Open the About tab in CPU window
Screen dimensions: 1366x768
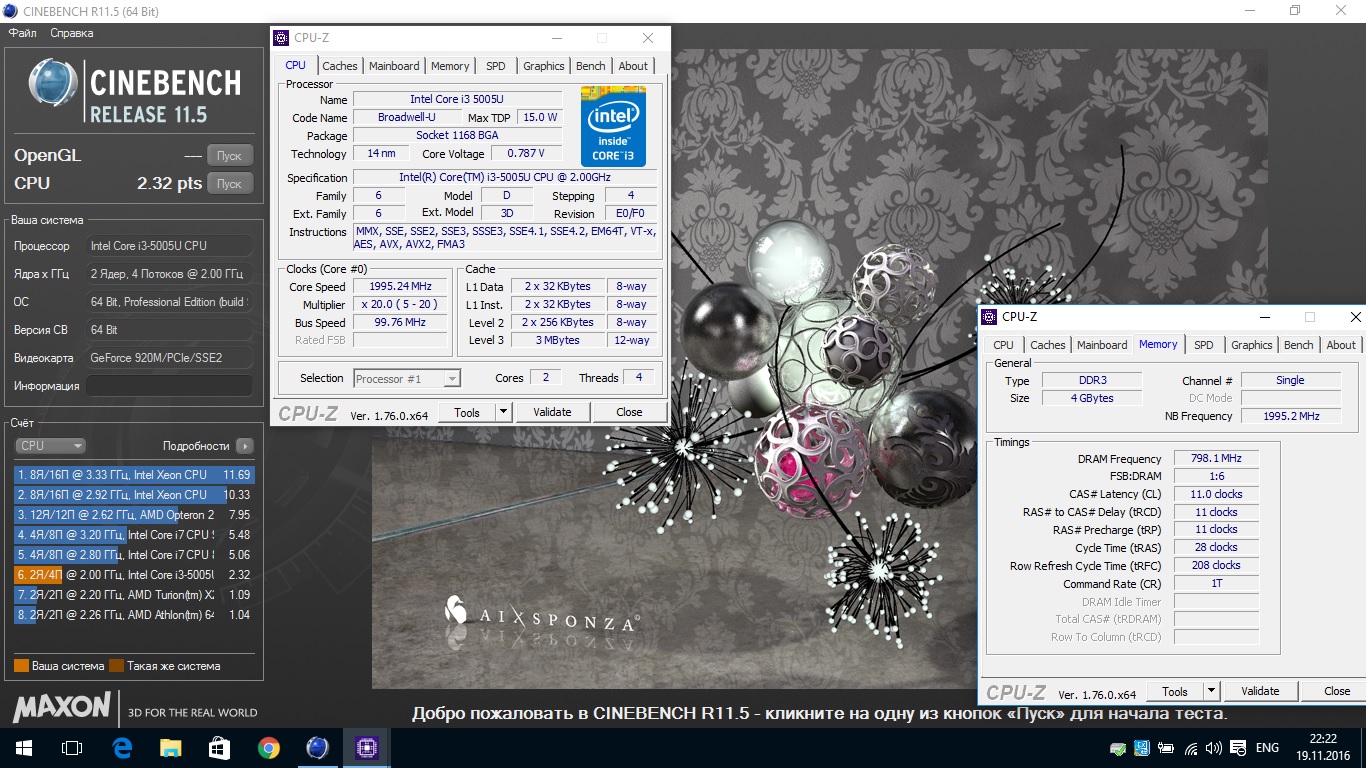coord(633,66)
